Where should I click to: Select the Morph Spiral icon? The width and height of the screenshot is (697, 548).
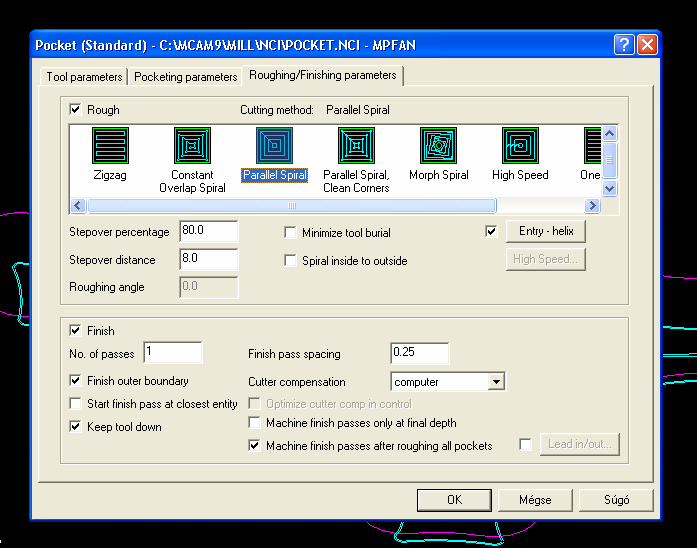[x=438, y=145]
